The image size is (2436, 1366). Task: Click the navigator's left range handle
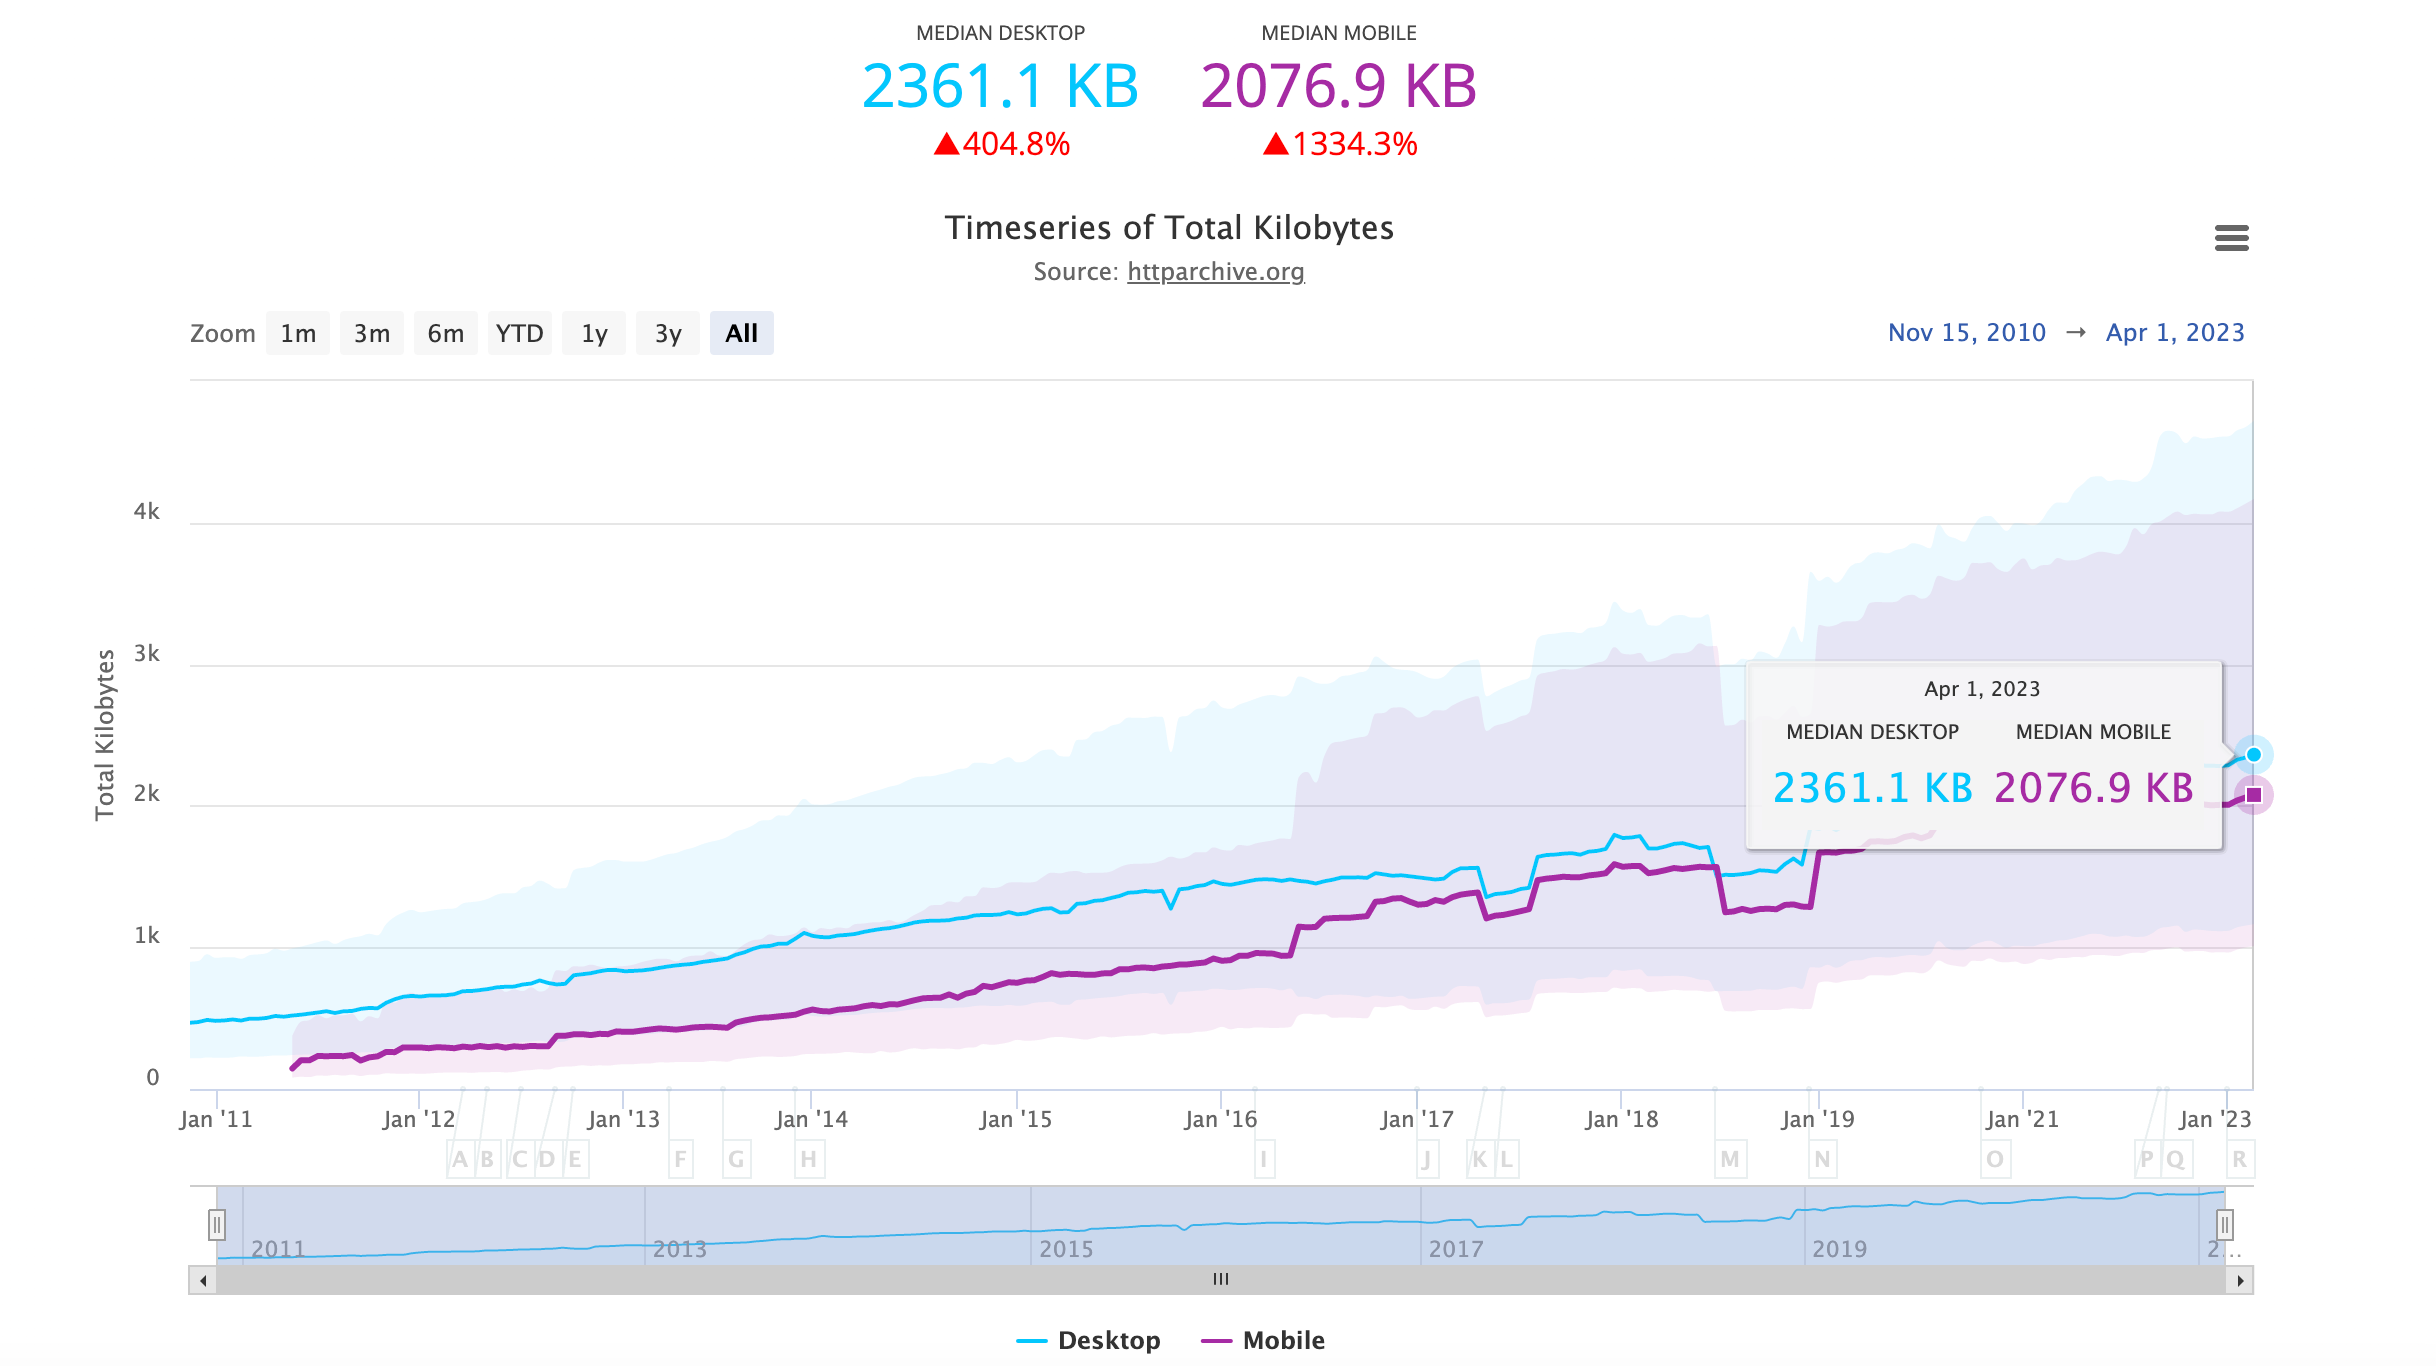point(217,1224)
